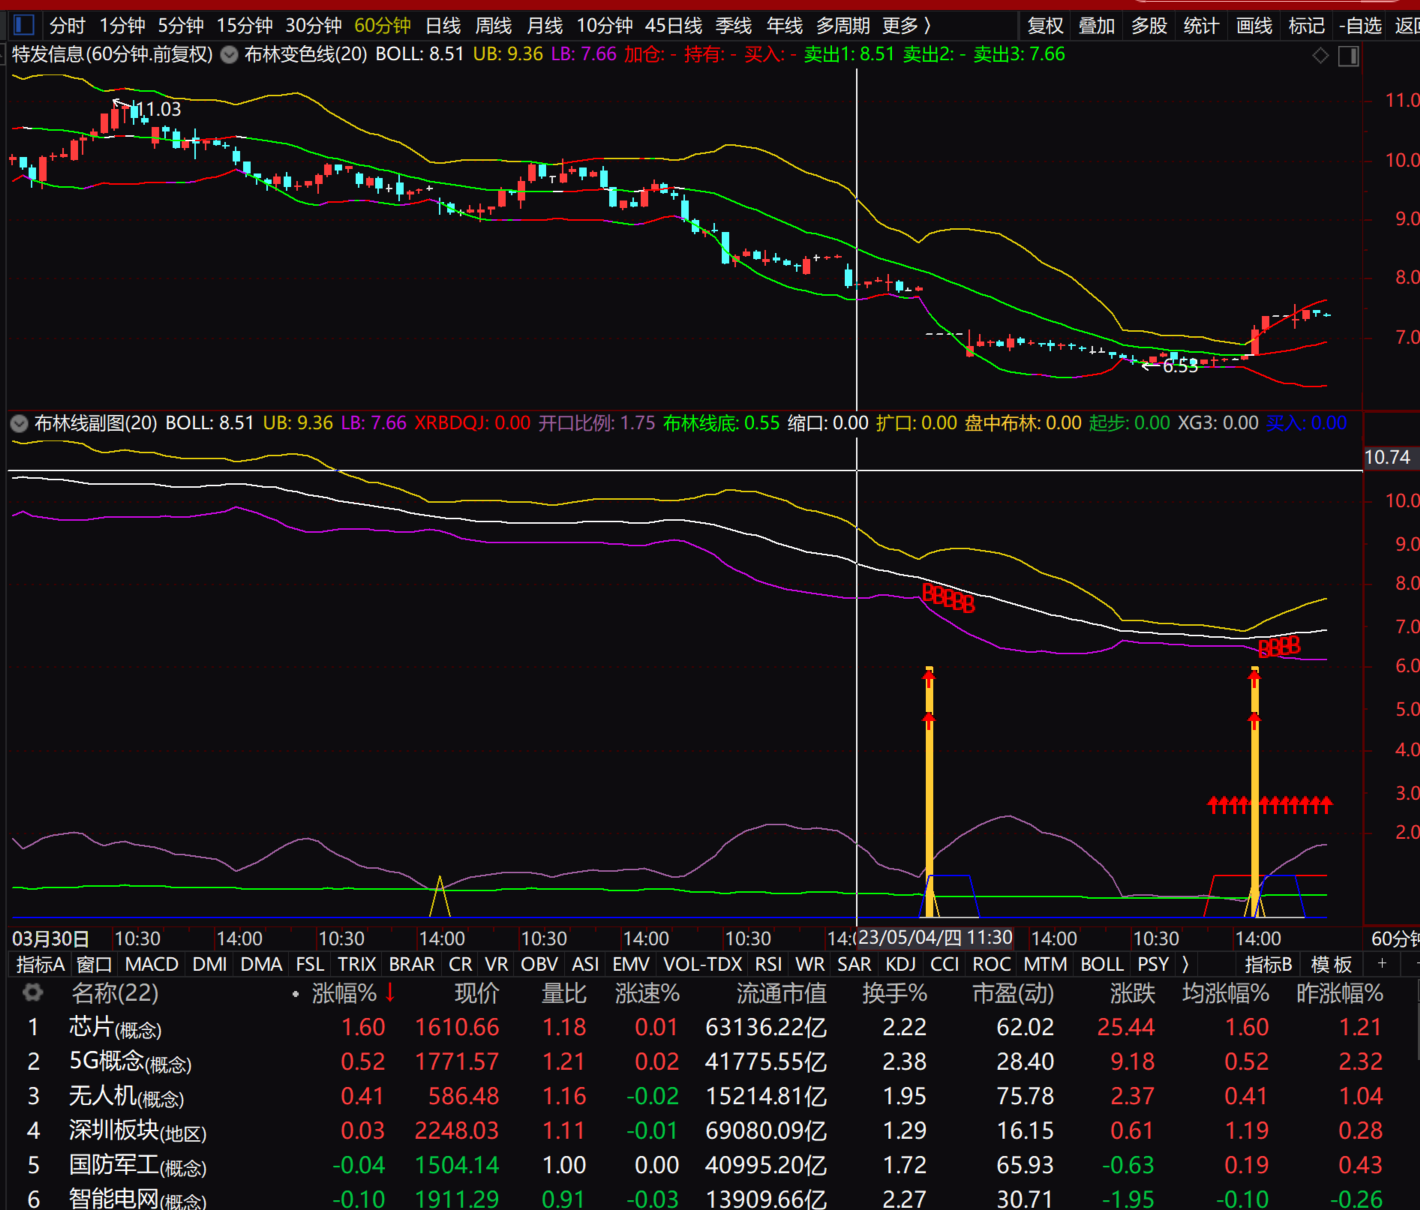Image resolution: width=1420 pixels, height=1210 pixels.
Task: Select the 45日线 period tab
Action: 673,25
